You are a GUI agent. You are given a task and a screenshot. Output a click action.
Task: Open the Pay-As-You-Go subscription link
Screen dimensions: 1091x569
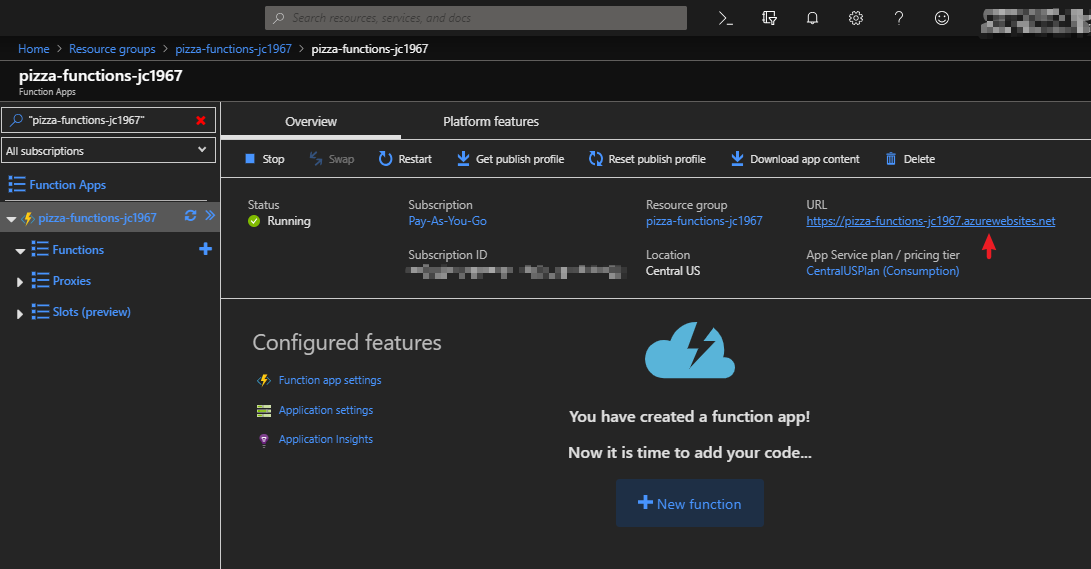point(447,221)
